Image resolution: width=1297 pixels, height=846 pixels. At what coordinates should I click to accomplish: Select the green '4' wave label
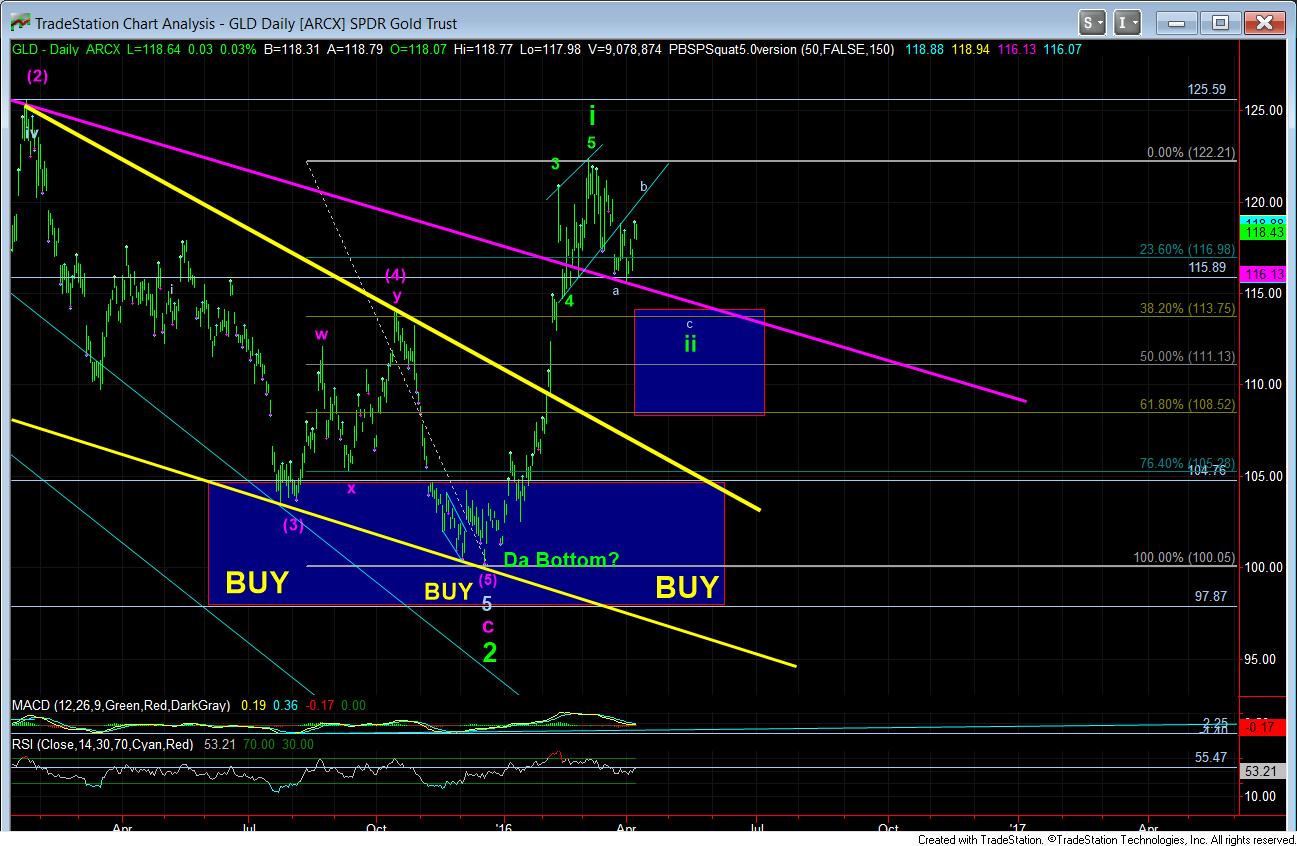568,300
